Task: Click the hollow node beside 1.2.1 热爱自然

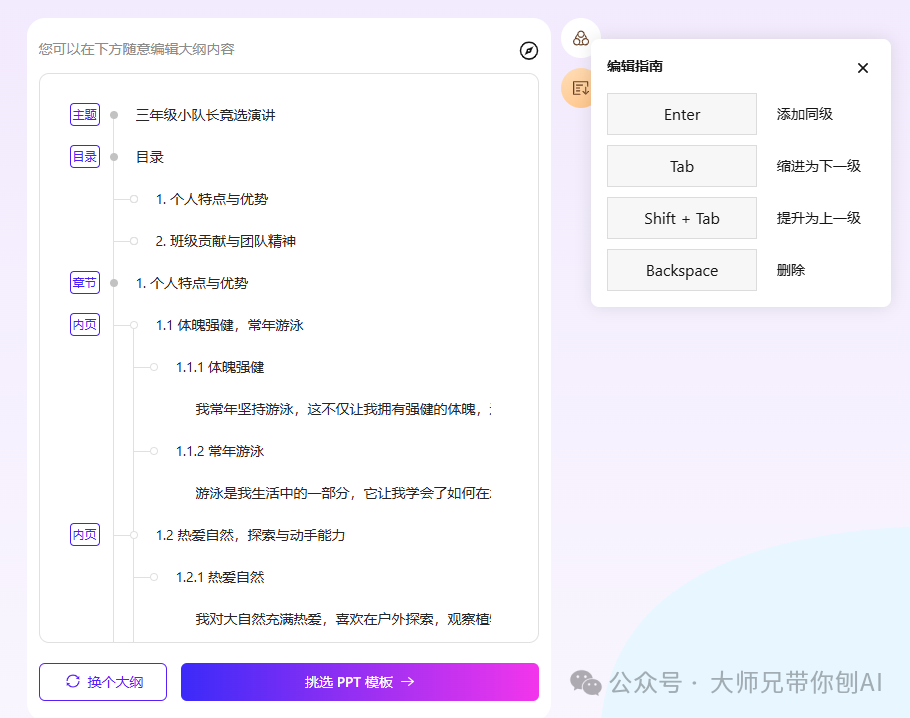Action: pyautogui.click(x=154, y=577)
